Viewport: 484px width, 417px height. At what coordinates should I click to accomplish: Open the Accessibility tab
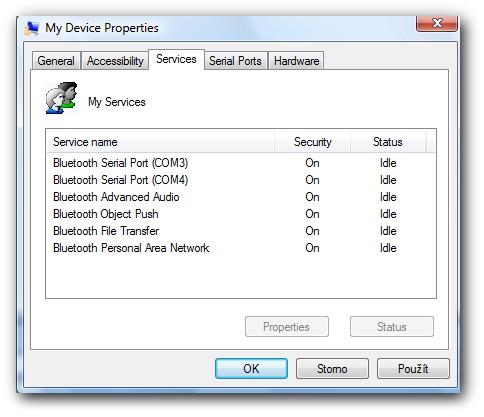click(115, 61)
